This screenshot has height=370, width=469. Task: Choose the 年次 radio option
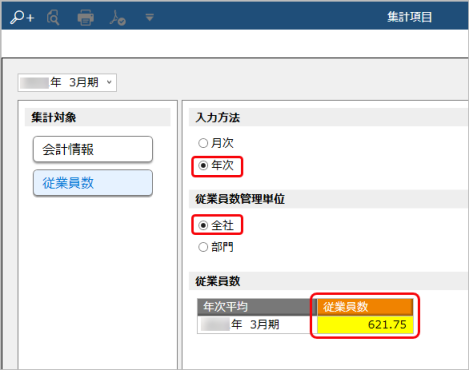click(216, 165)
